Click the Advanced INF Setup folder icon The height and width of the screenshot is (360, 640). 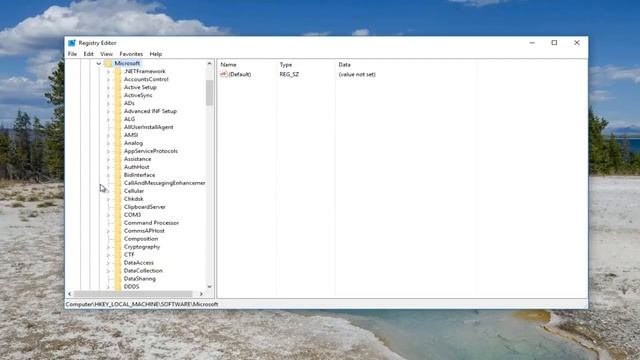coord(118,111)
